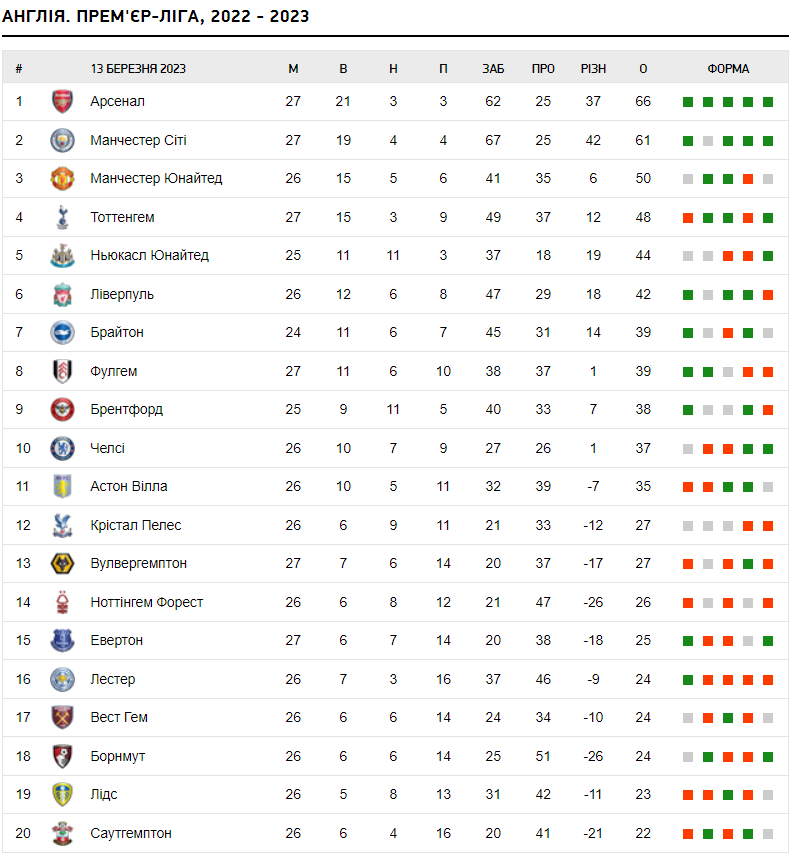The width and height of the screenshot is (791, 856).
Task: Click the Manchester United crest icon
Action: pos(62,179)
